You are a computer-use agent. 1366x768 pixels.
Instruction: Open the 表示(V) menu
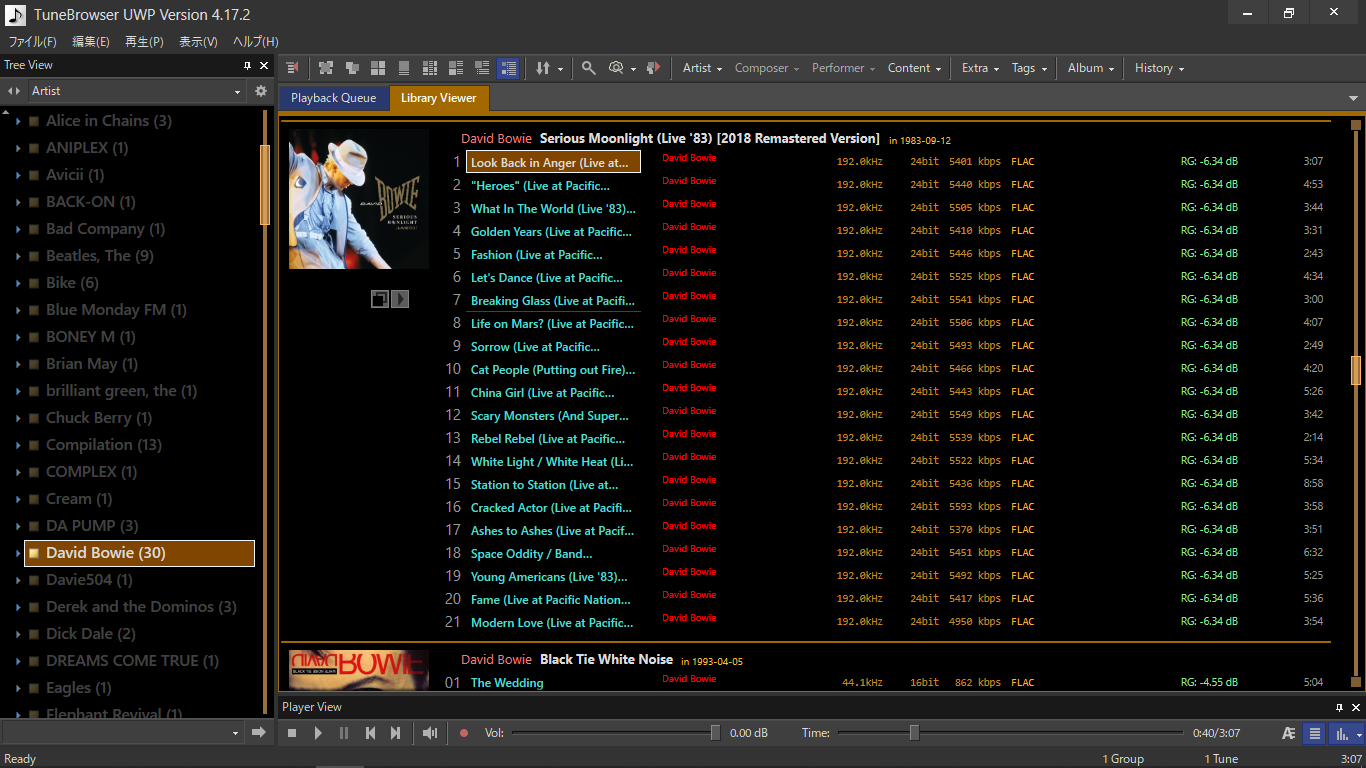[198, 42]
